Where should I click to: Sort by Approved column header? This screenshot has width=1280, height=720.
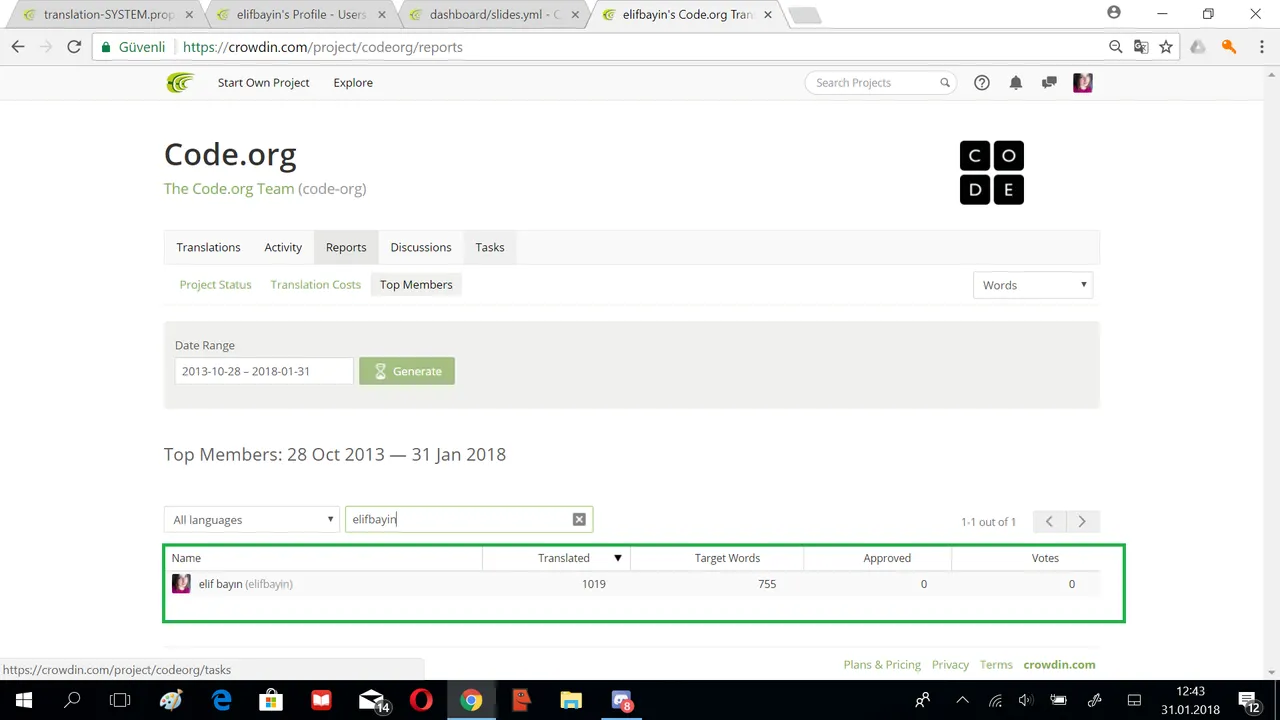point(887,558)
